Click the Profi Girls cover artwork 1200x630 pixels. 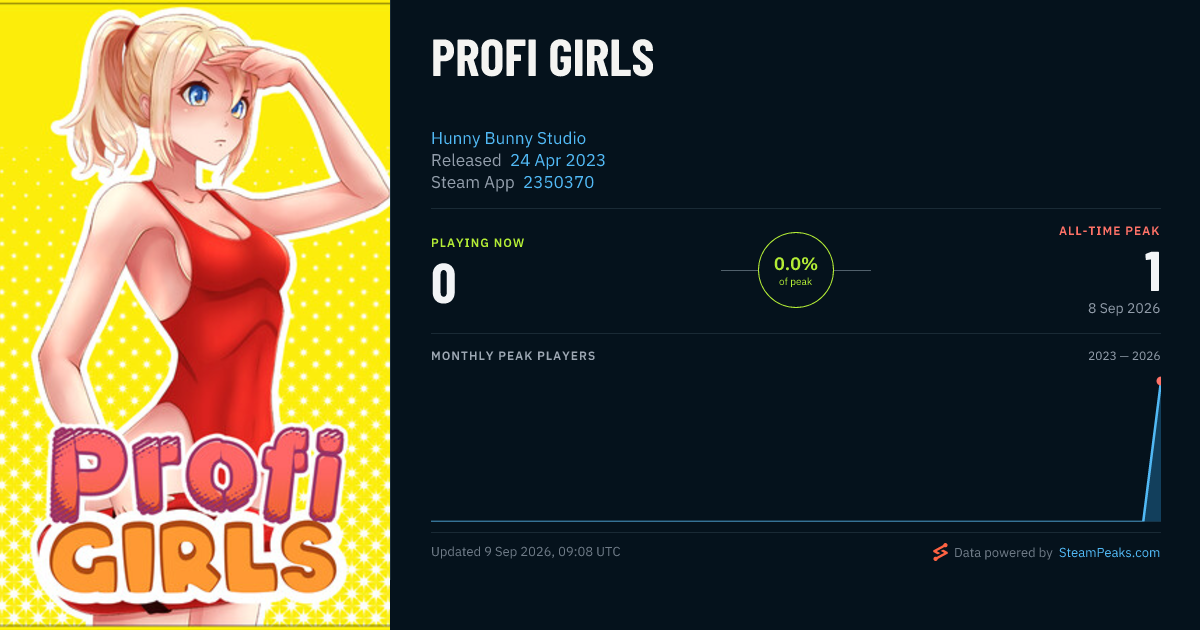point(195,315)
